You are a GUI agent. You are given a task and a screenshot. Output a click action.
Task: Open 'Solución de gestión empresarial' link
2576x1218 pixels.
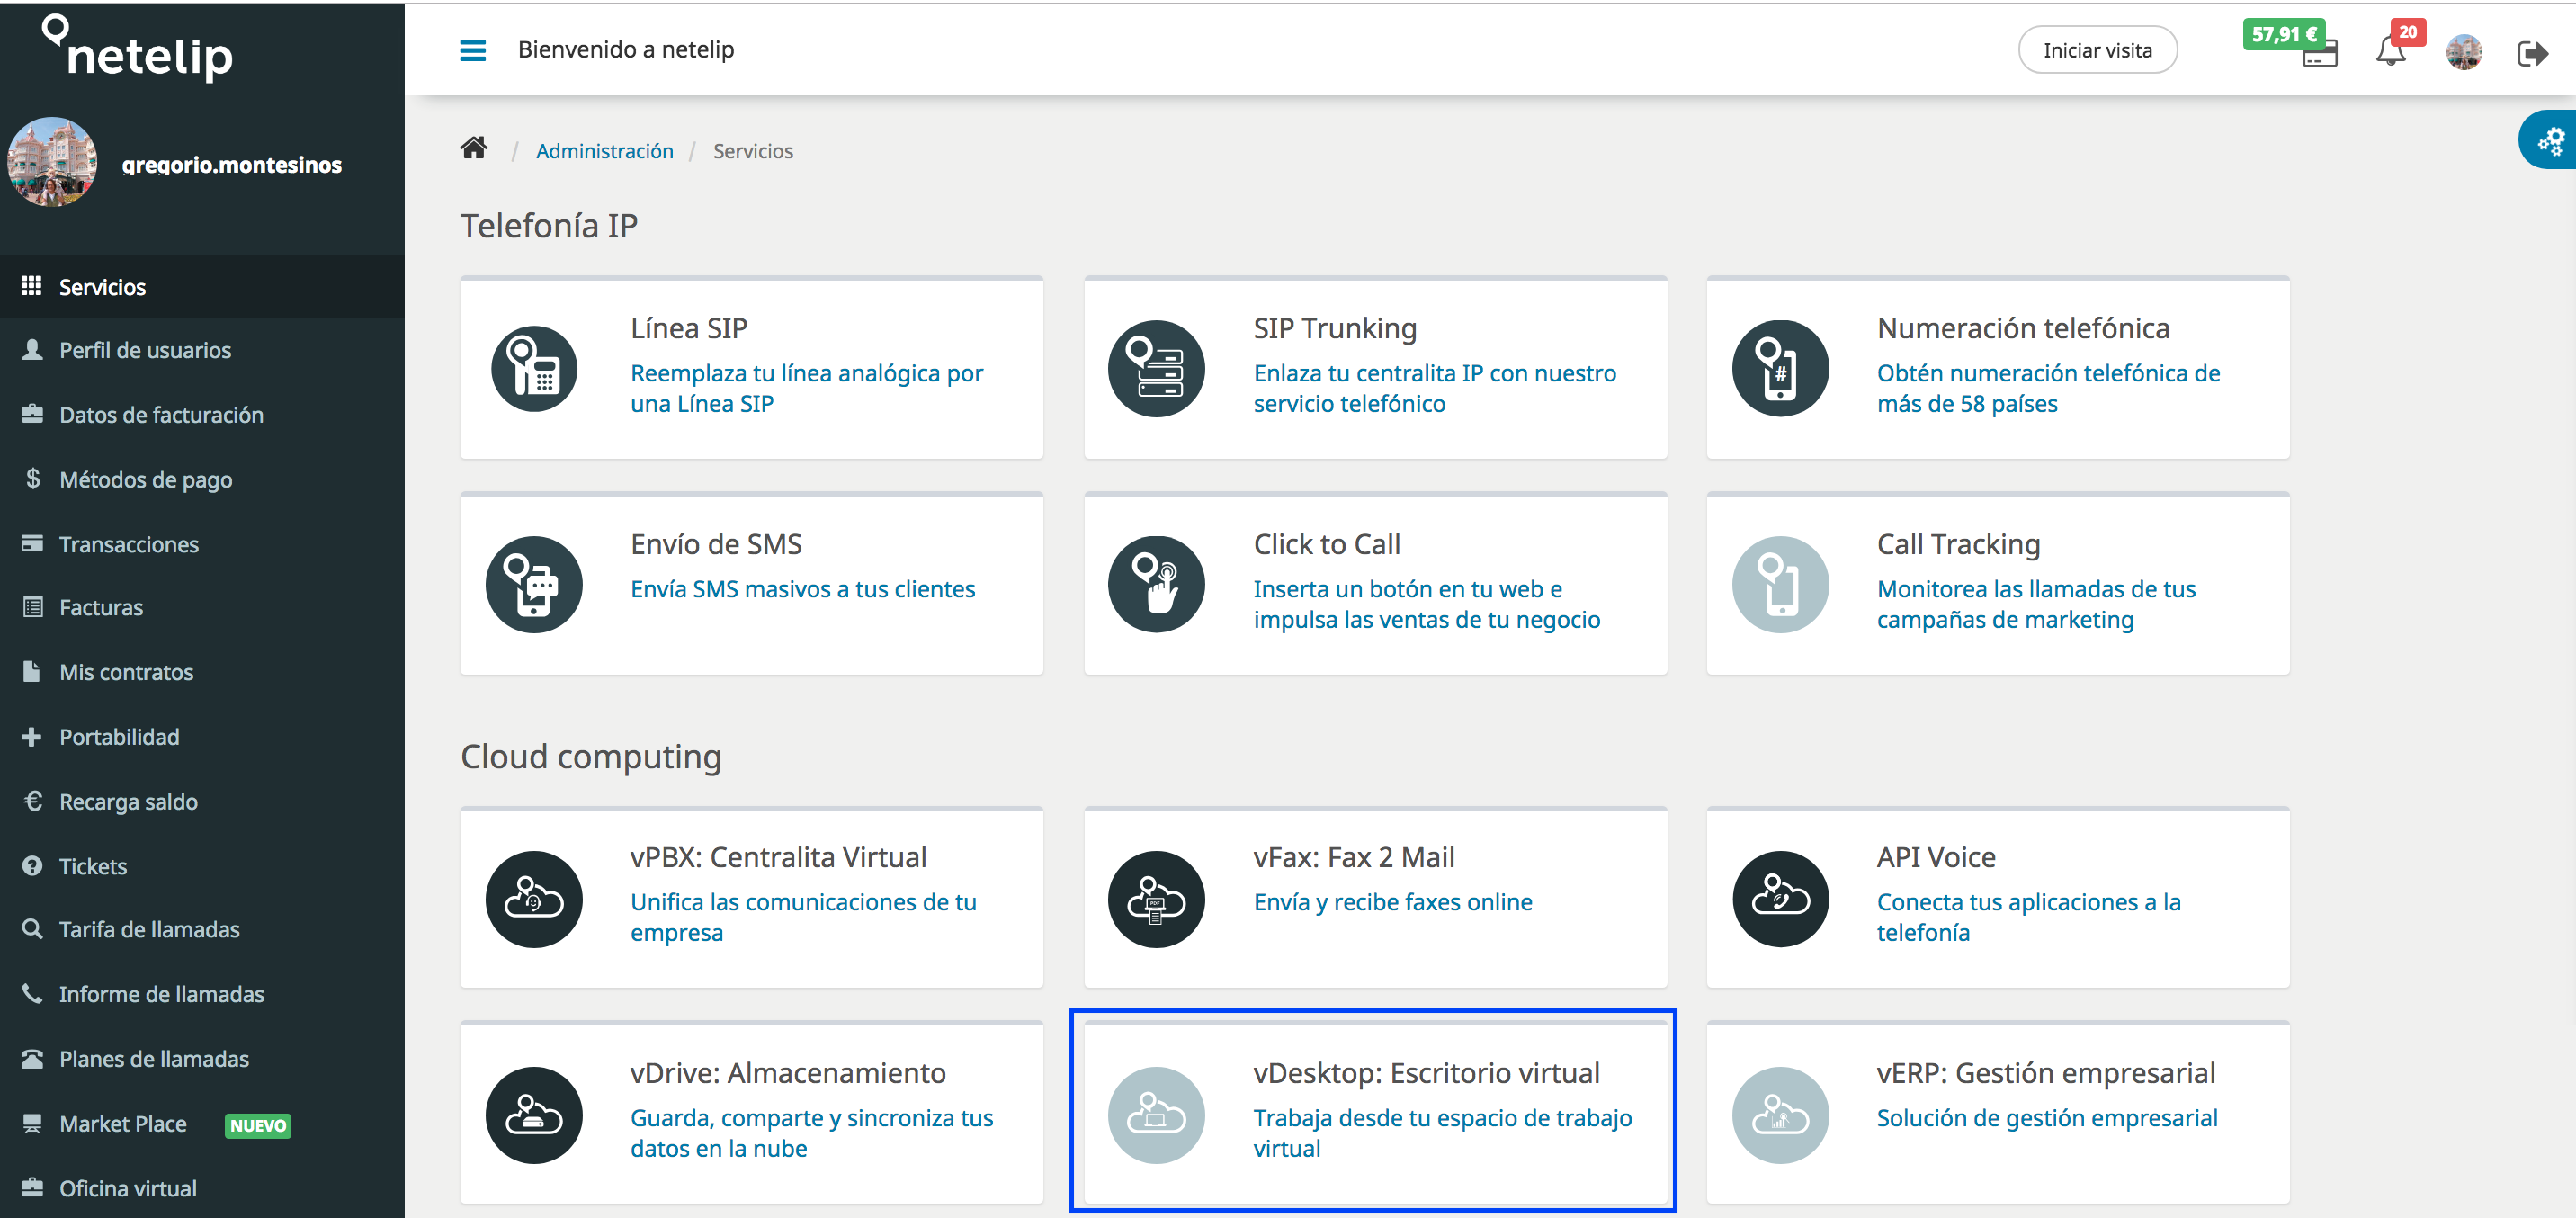click(2047, 1118)
